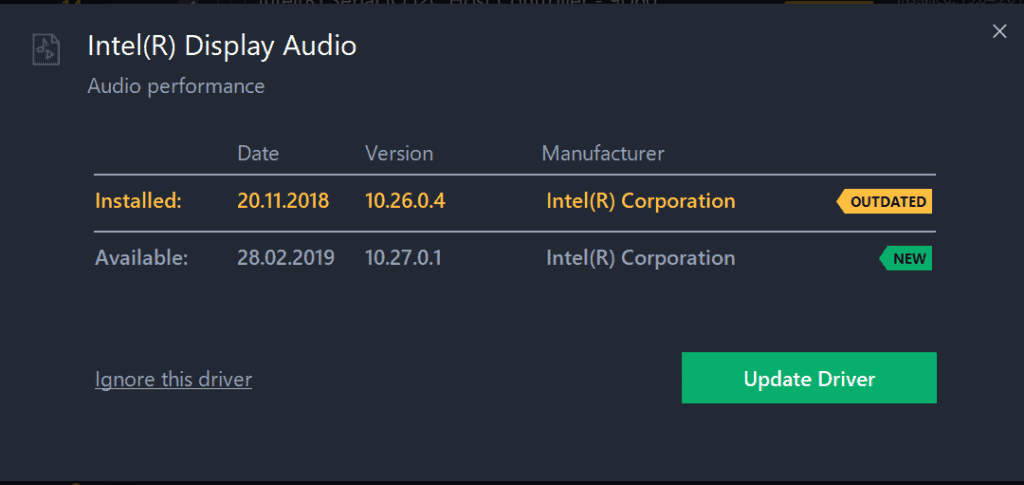The width and height of the screenshot is (1024, 485).
Task: Click the Version column header
Action: (x=399, y=153)
